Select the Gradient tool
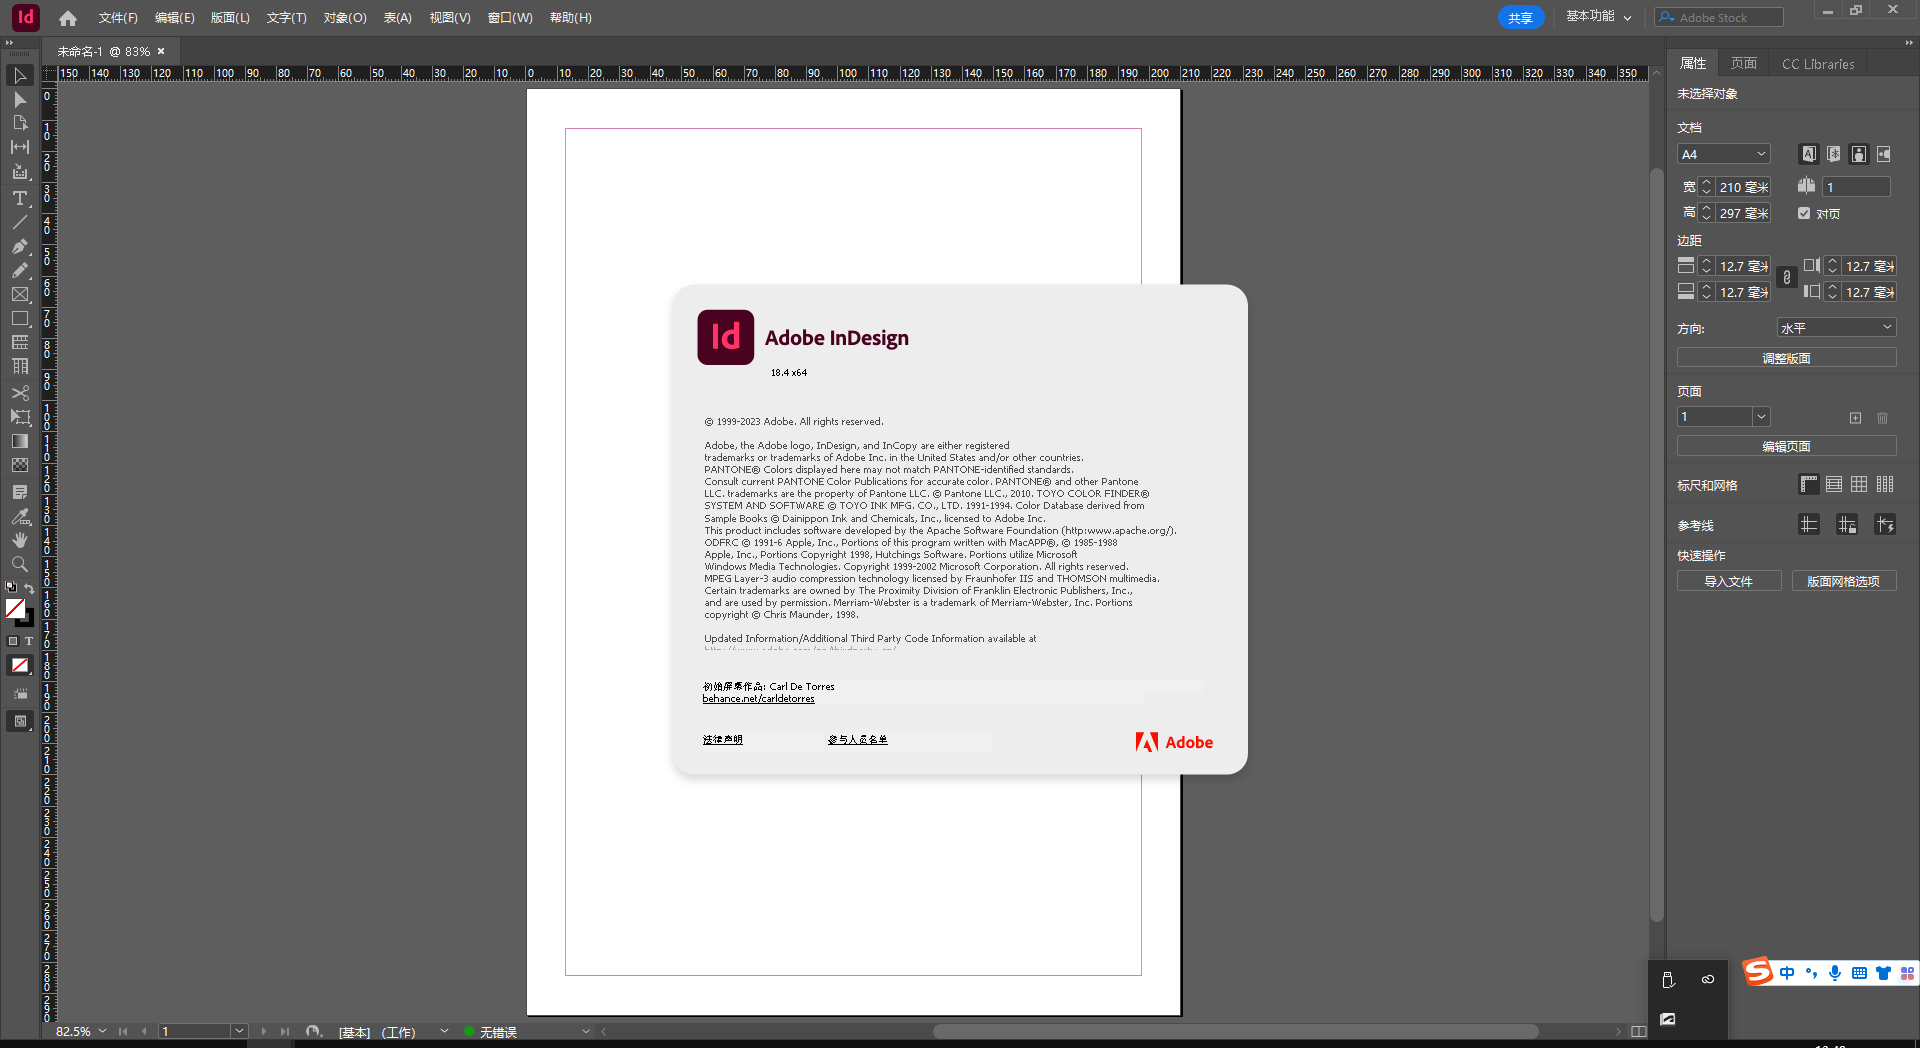The width and height of the screenshot is (1920, 1048). pyautogui.click(x=20, y=441)
